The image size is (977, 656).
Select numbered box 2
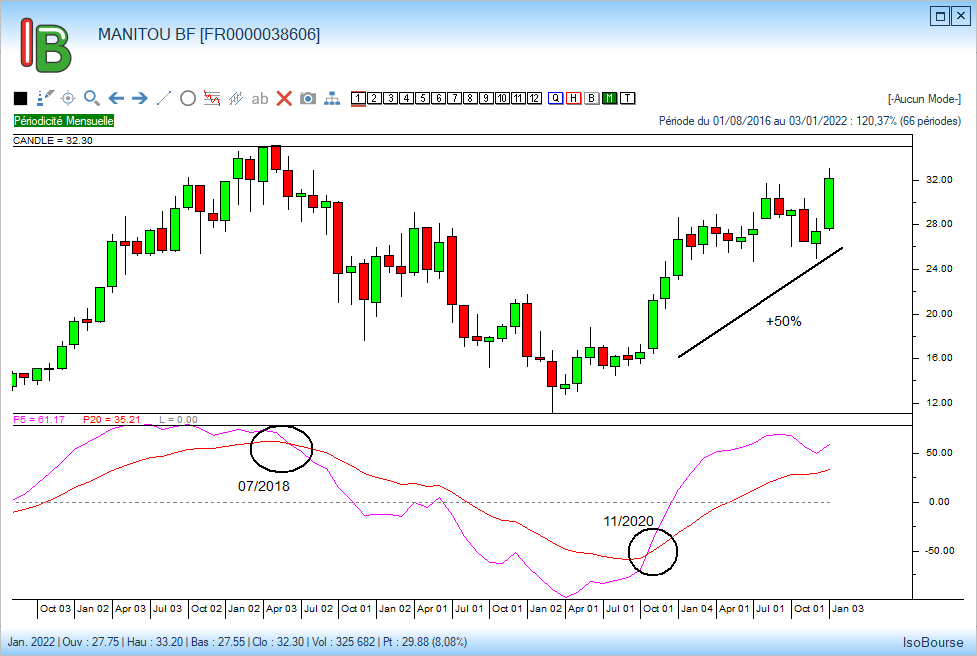pos(374,98)
